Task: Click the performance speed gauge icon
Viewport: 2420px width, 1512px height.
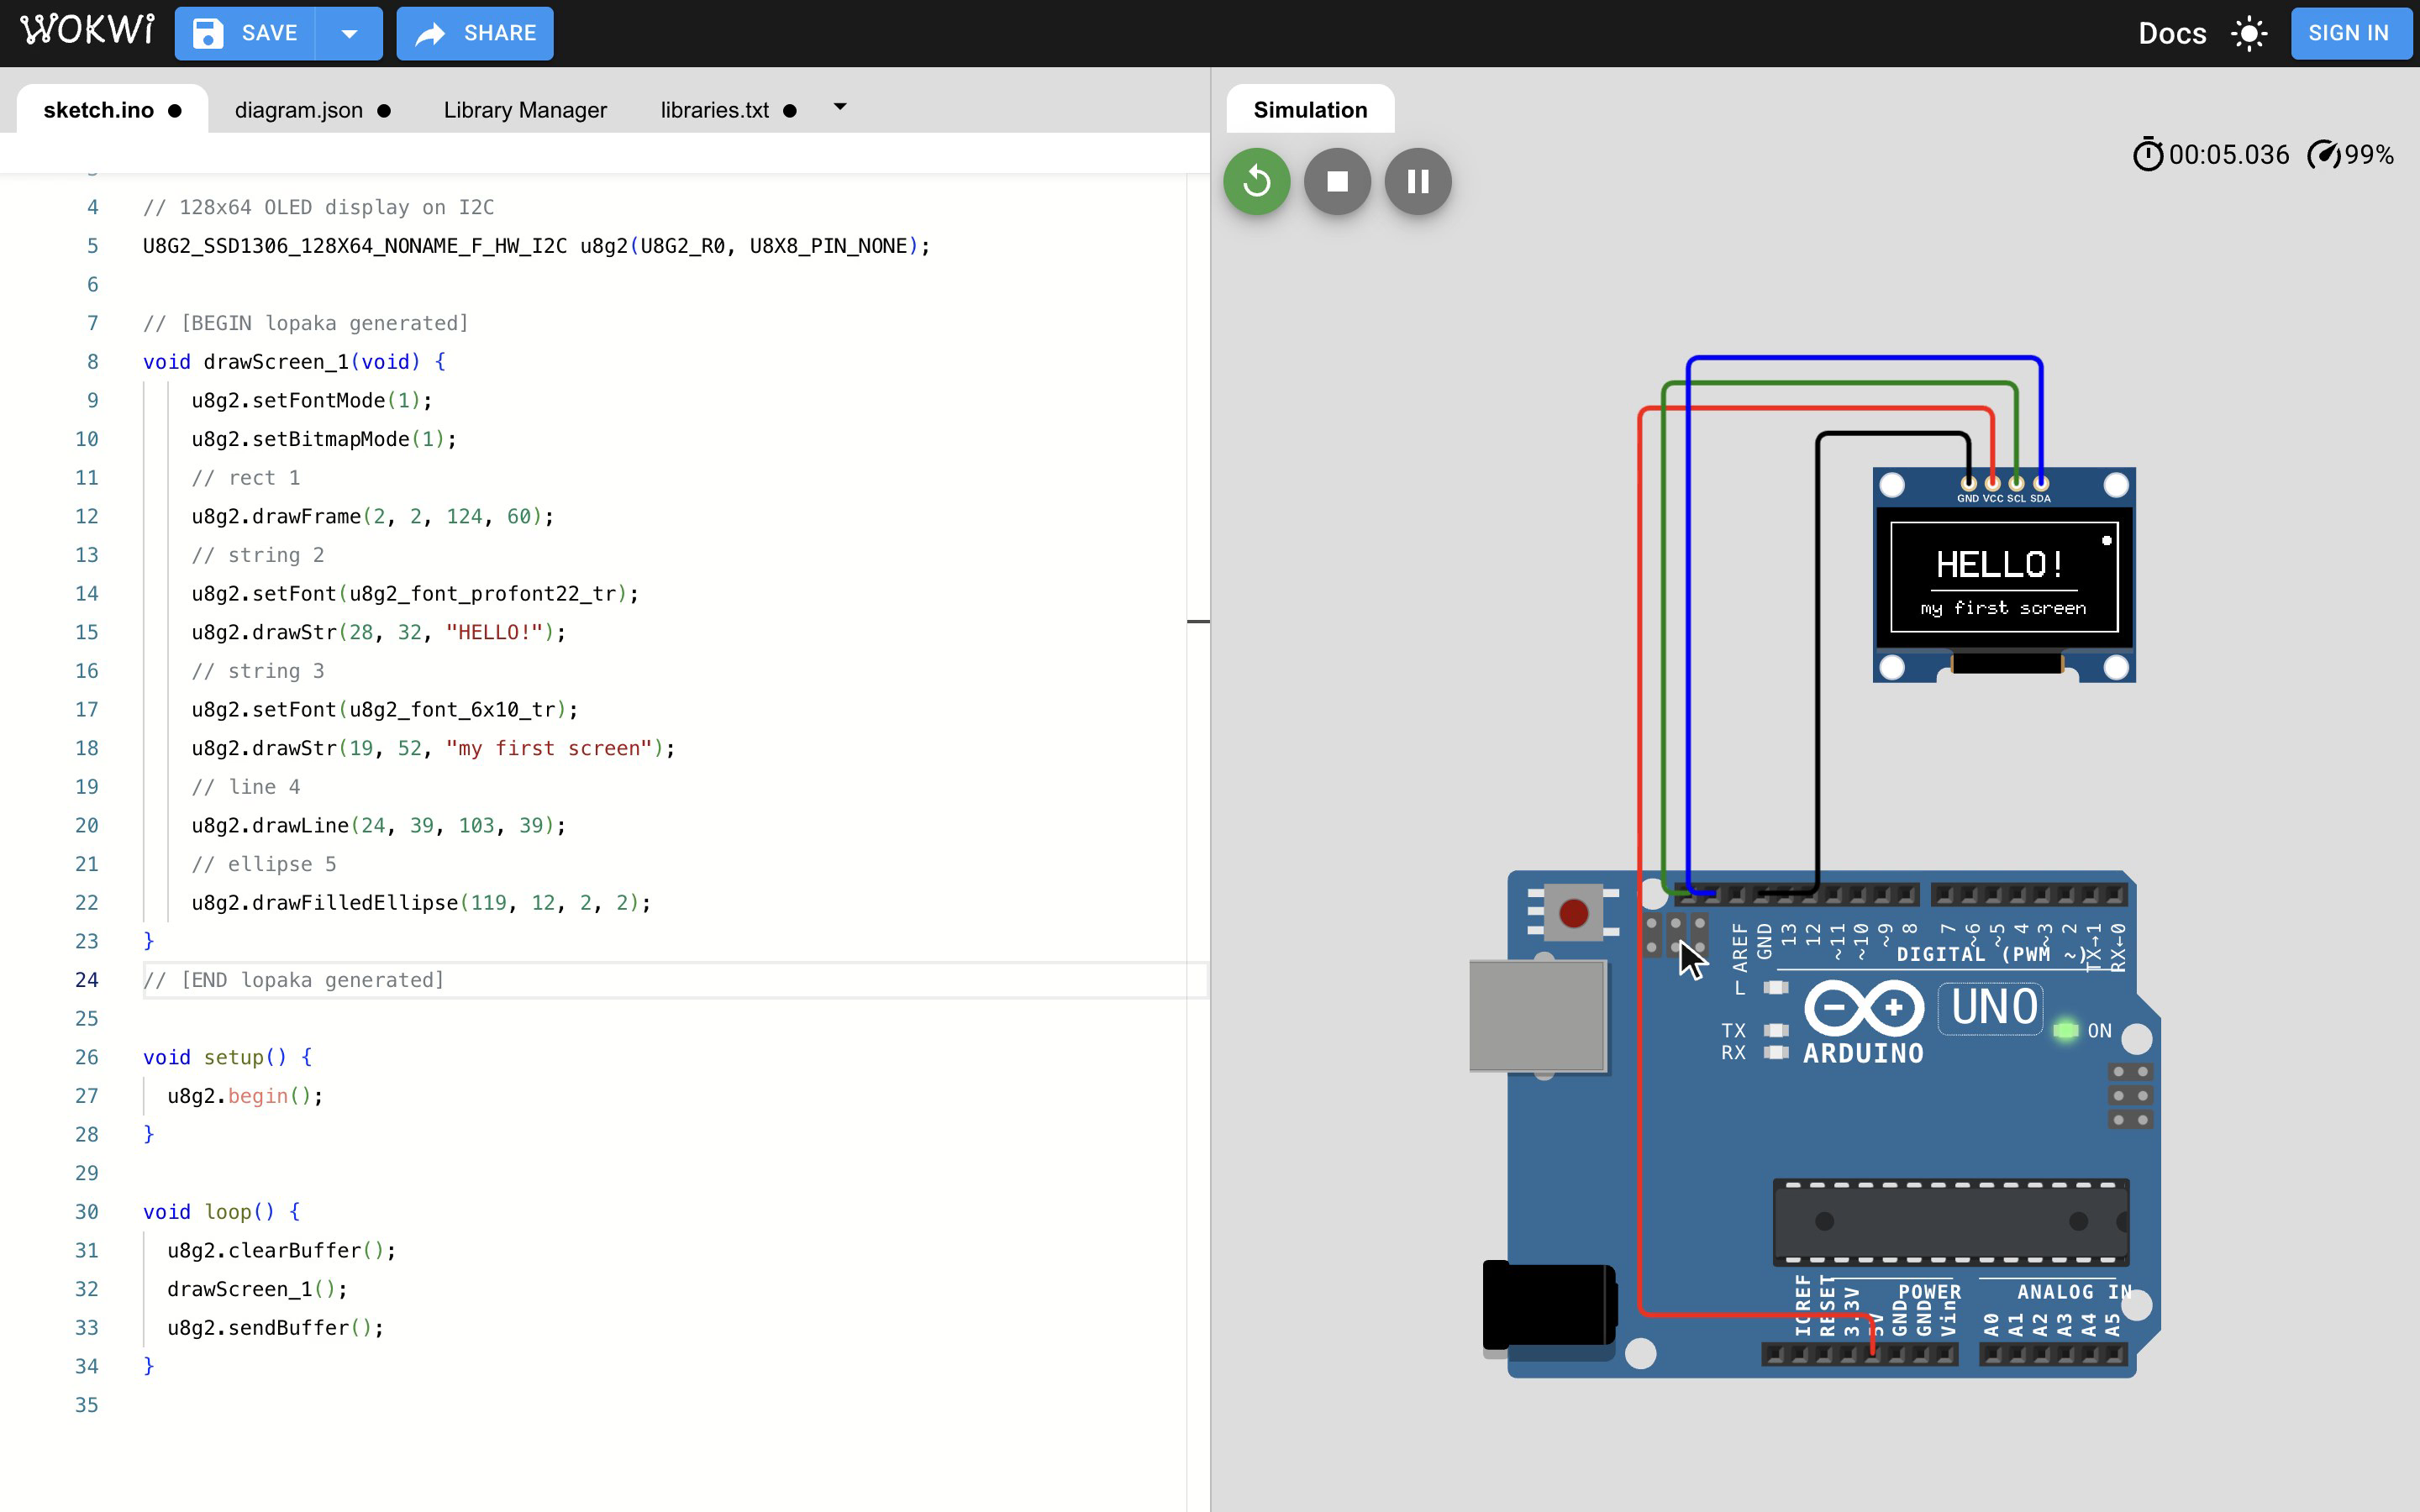Action: click(x=2324, y=155)
